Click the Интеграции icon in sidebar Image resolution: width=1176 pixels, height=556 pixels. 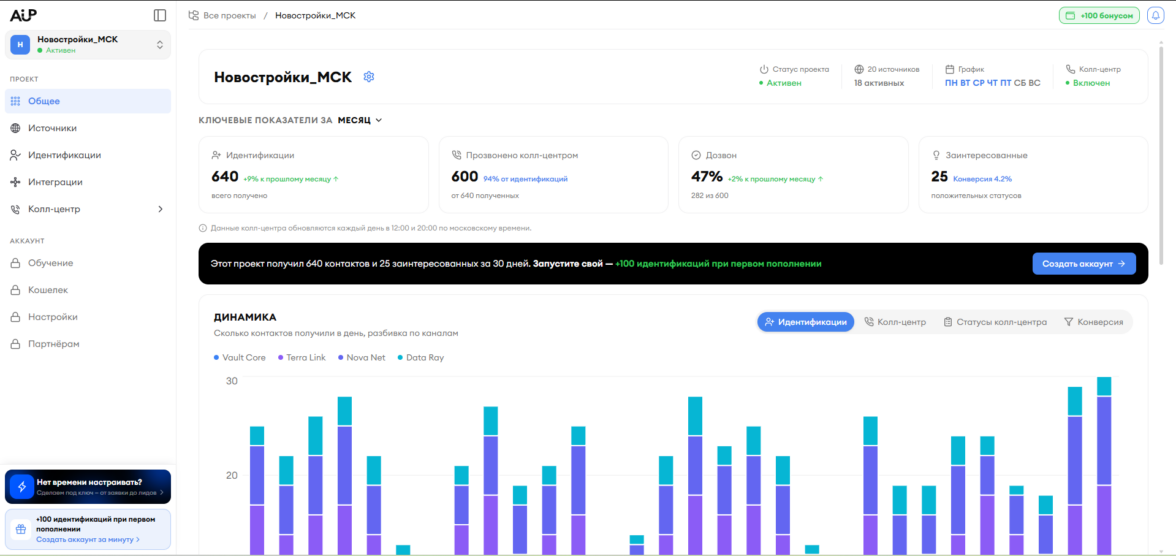point(15,182)
